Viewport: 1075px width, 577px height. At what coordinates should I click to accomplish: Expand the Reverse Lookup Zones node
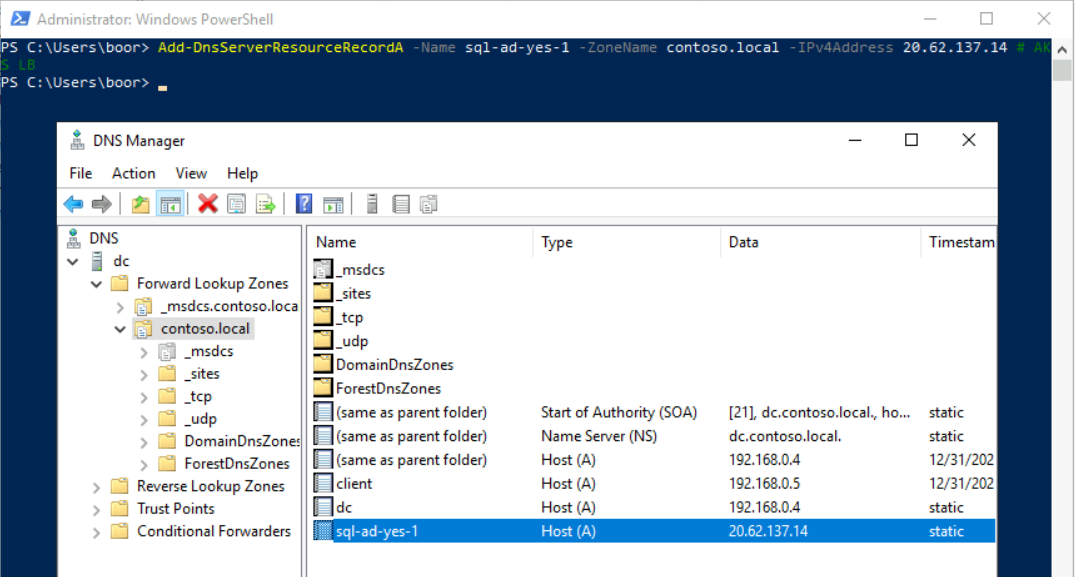click(x=97, y=487)
